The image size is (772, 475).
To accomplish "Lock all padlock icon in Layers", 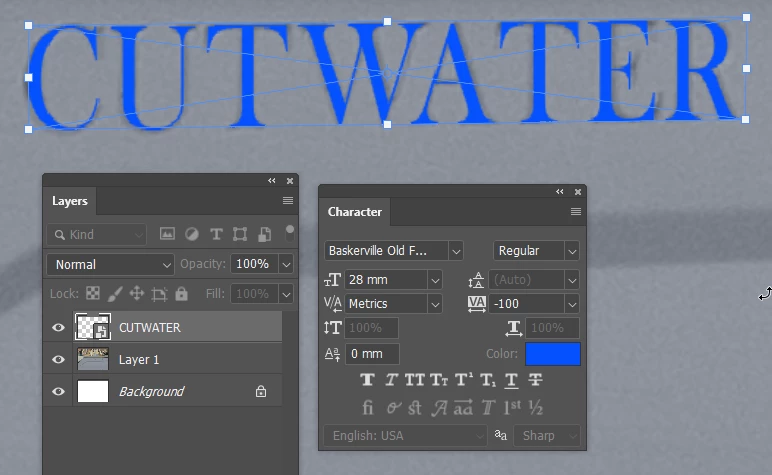I will tap(182, 294).
